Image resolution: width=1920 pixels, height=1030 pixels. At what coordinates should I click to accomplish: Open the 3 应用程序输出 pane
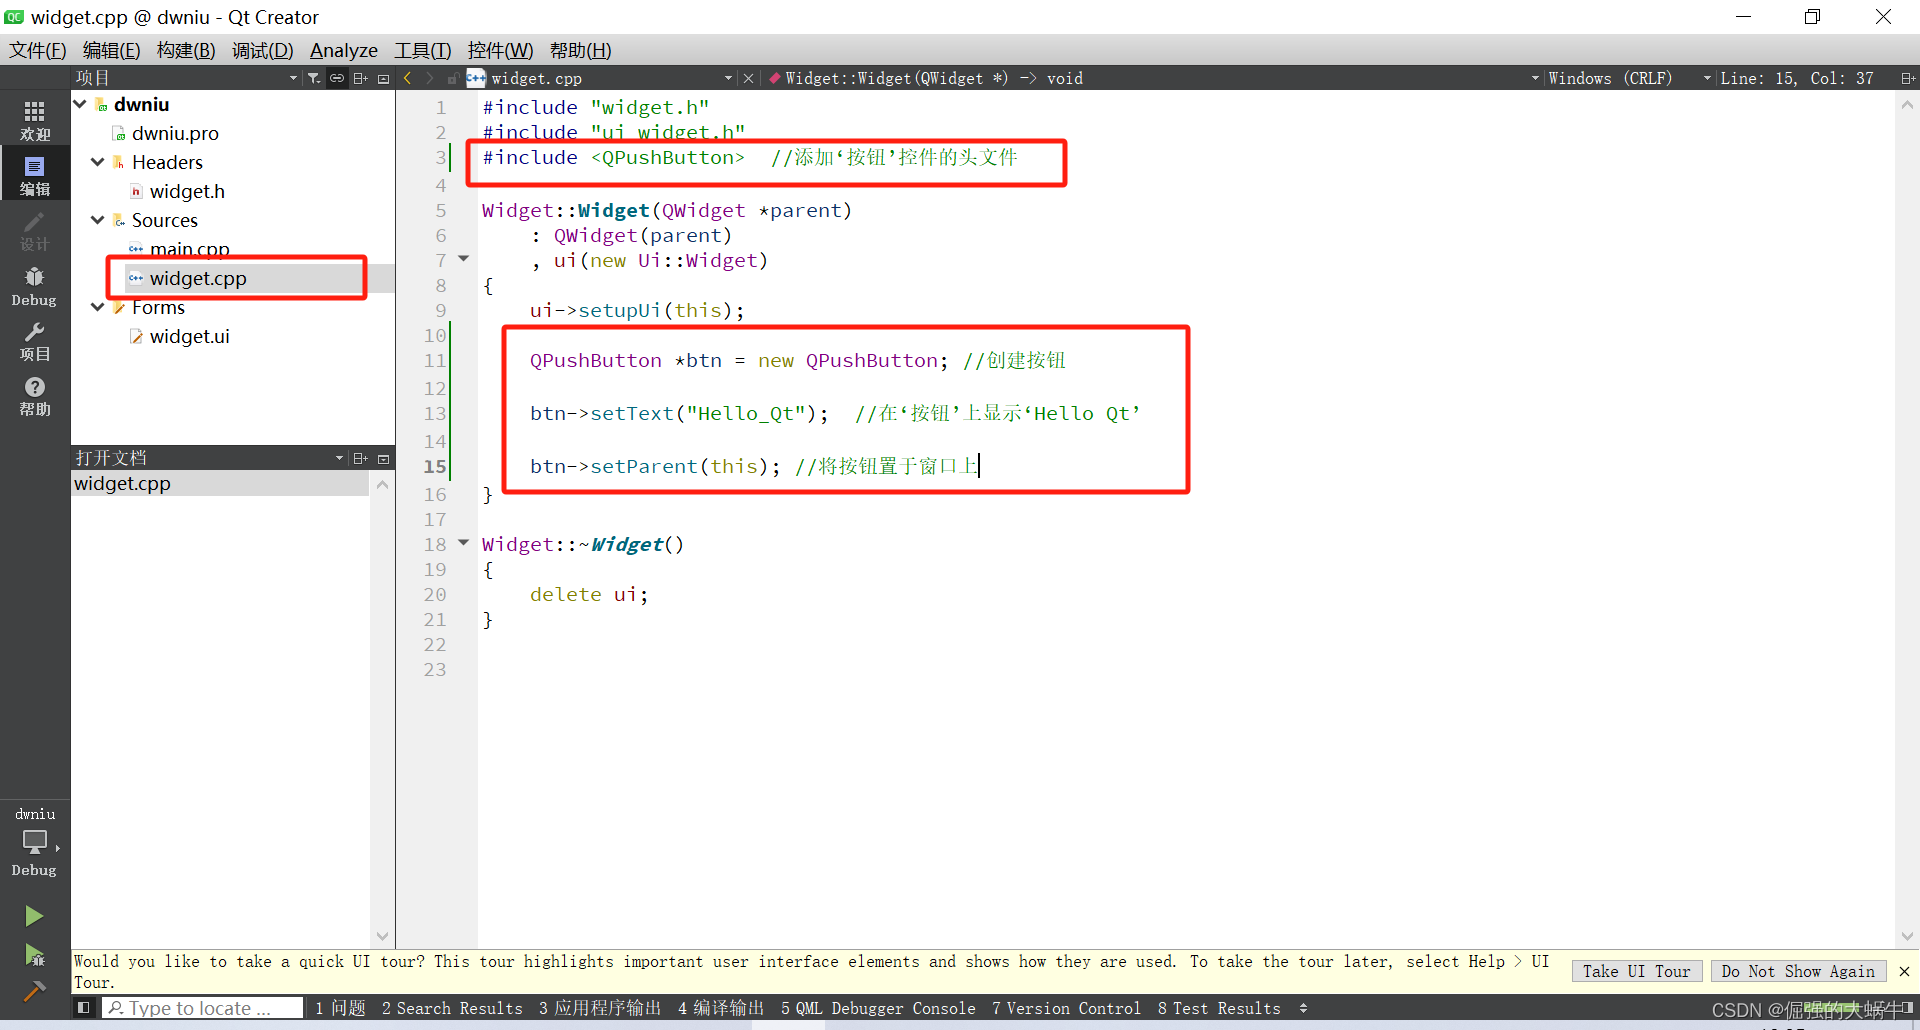click(x=600, y=1008)
